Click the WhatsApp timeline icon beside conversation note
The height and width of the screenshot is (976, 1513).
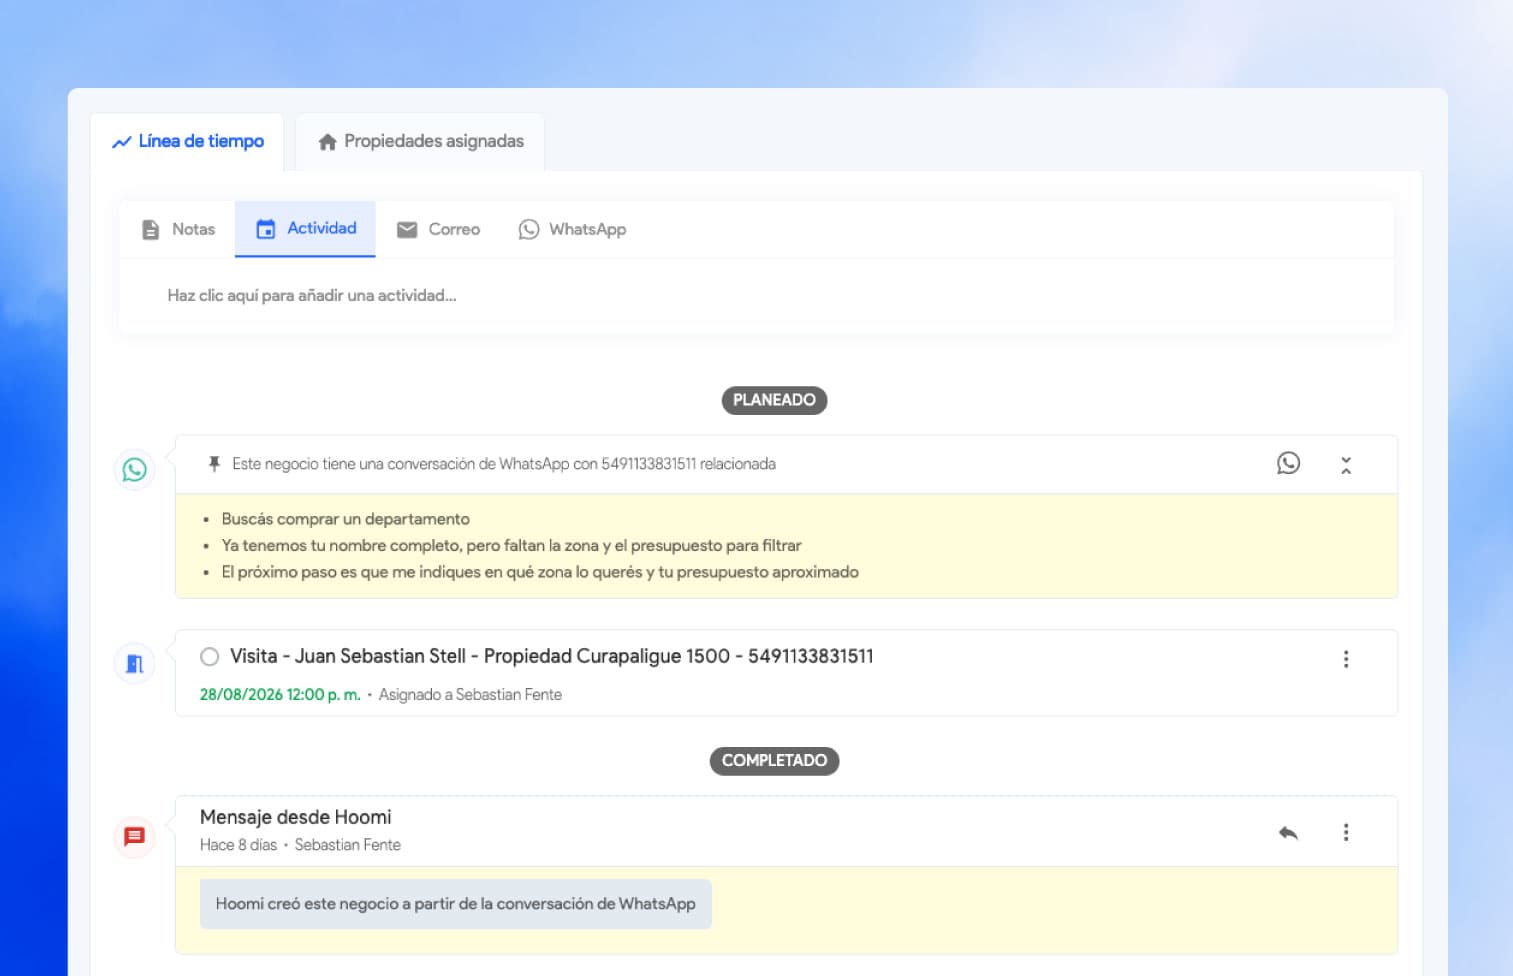tap(135, 469)
